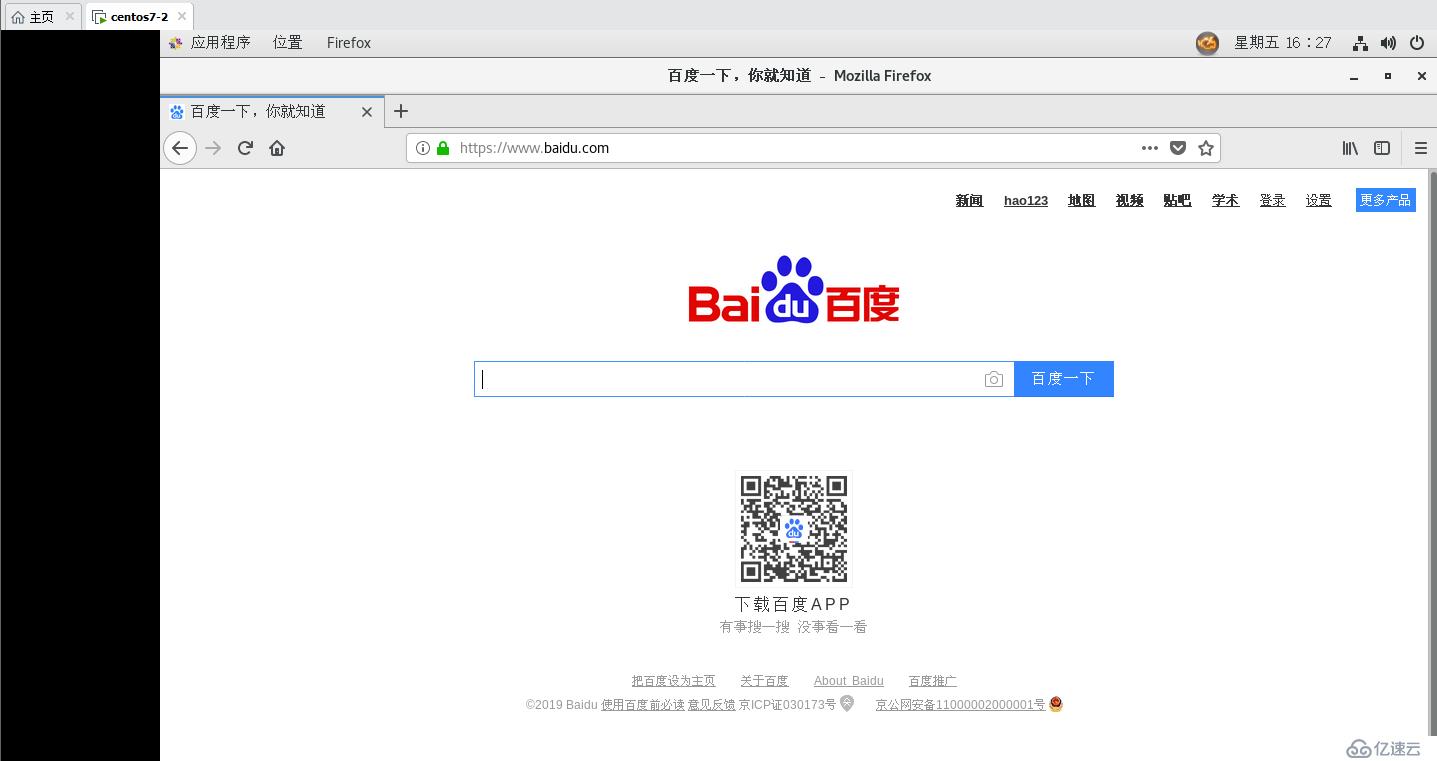This screenshot has height=761, width=1437.
Task: Open the 贴吧 link
Action: tap(1177, 200)
